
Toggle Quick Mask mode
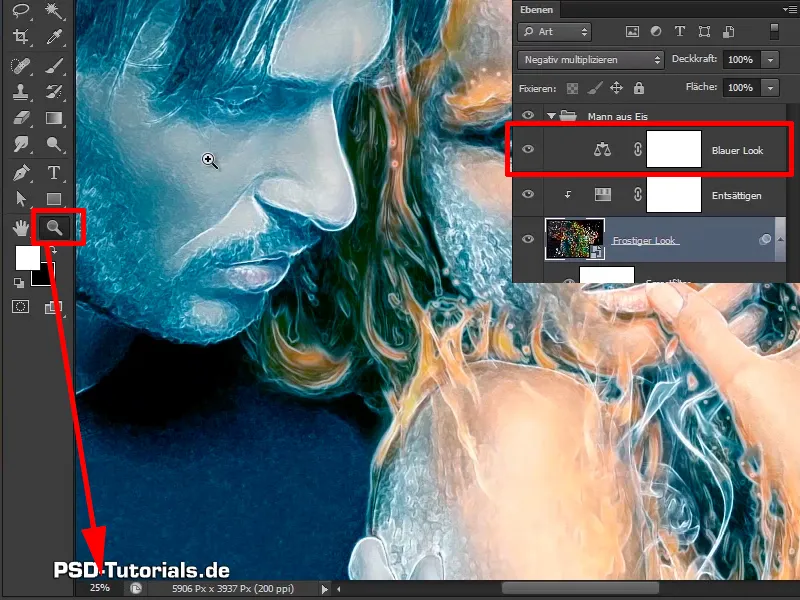(x=20, y=307)
